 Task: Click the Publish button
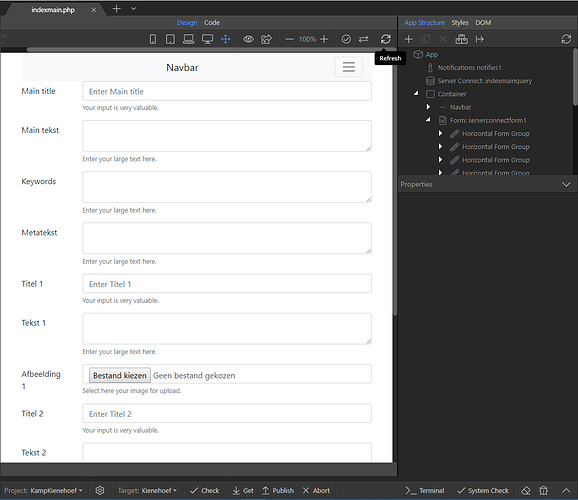[x=278, y=490]
